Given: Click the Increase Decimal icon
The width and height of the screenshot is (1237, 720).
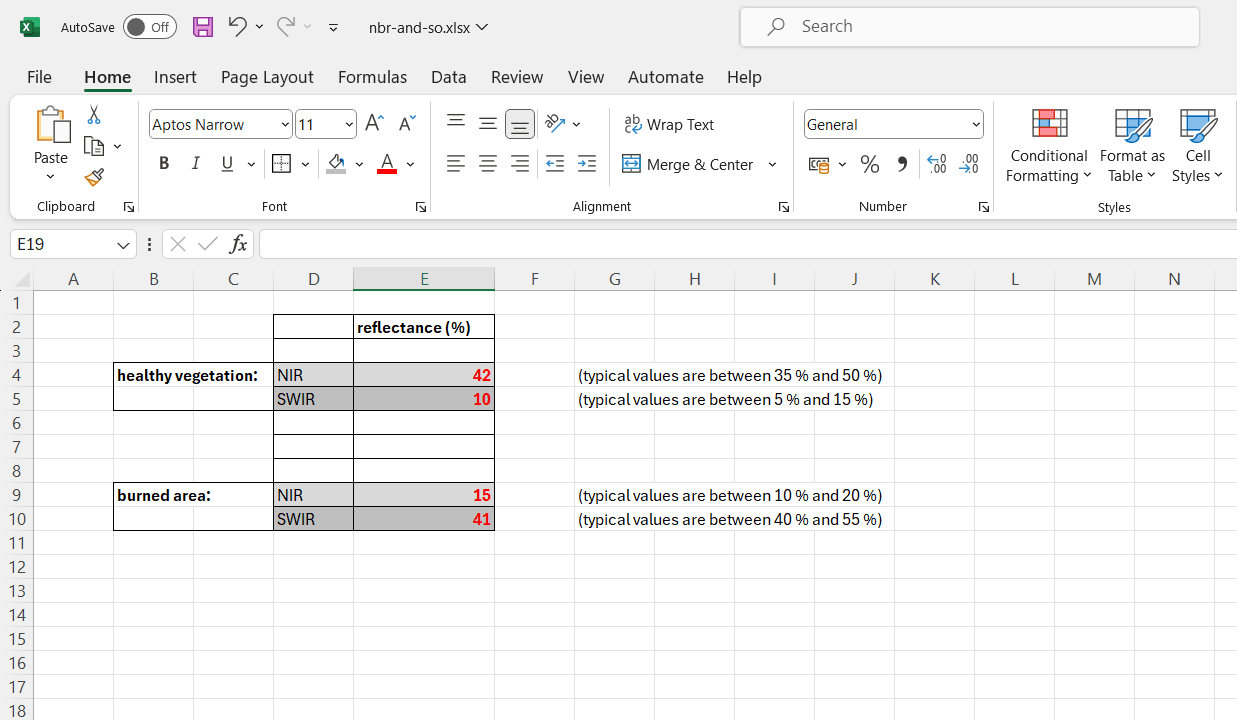Looking at the screenshot, I should (937, 165).
